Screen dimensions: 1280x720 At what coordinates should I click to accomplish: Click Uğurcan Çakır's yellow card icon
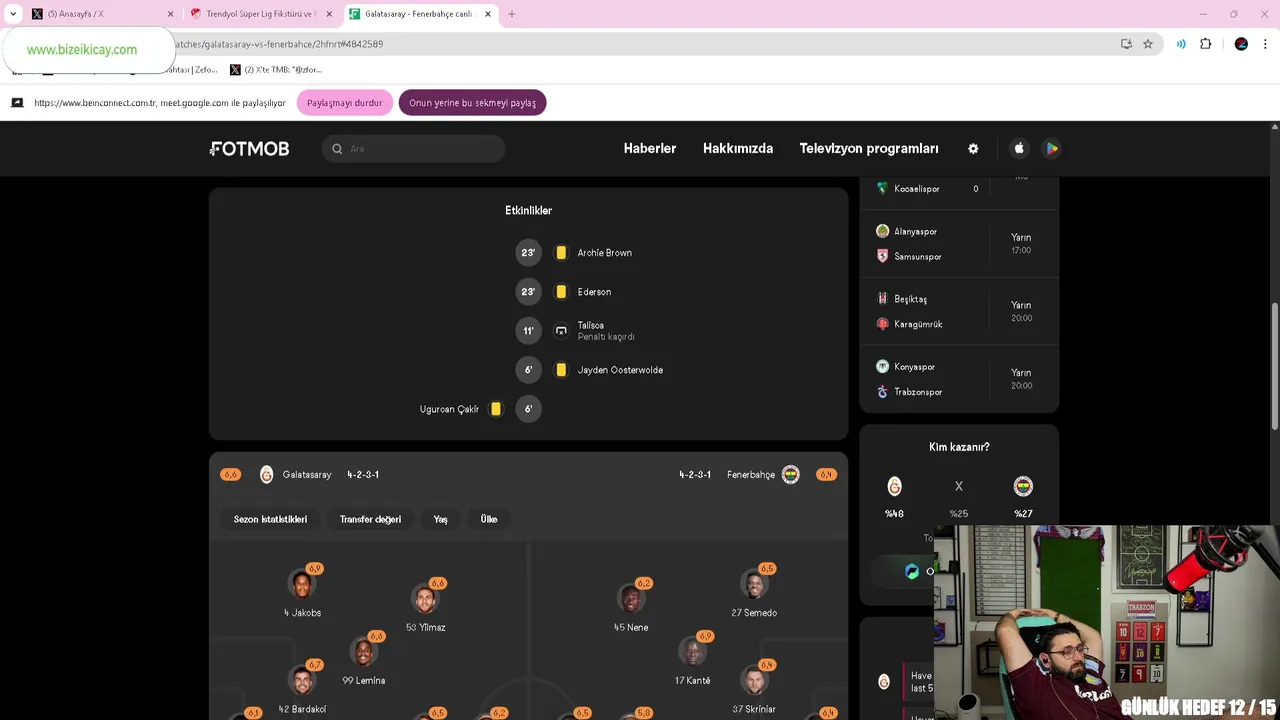pos(495,409)
